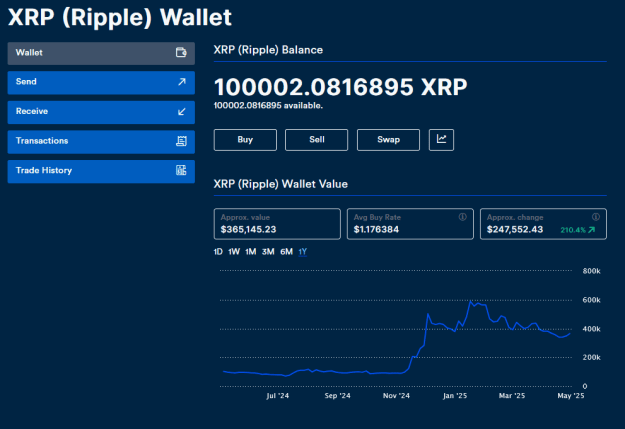Click the Sep '24 axis label
This screenshot has height=429, width=625.
[x=337, y=396]
